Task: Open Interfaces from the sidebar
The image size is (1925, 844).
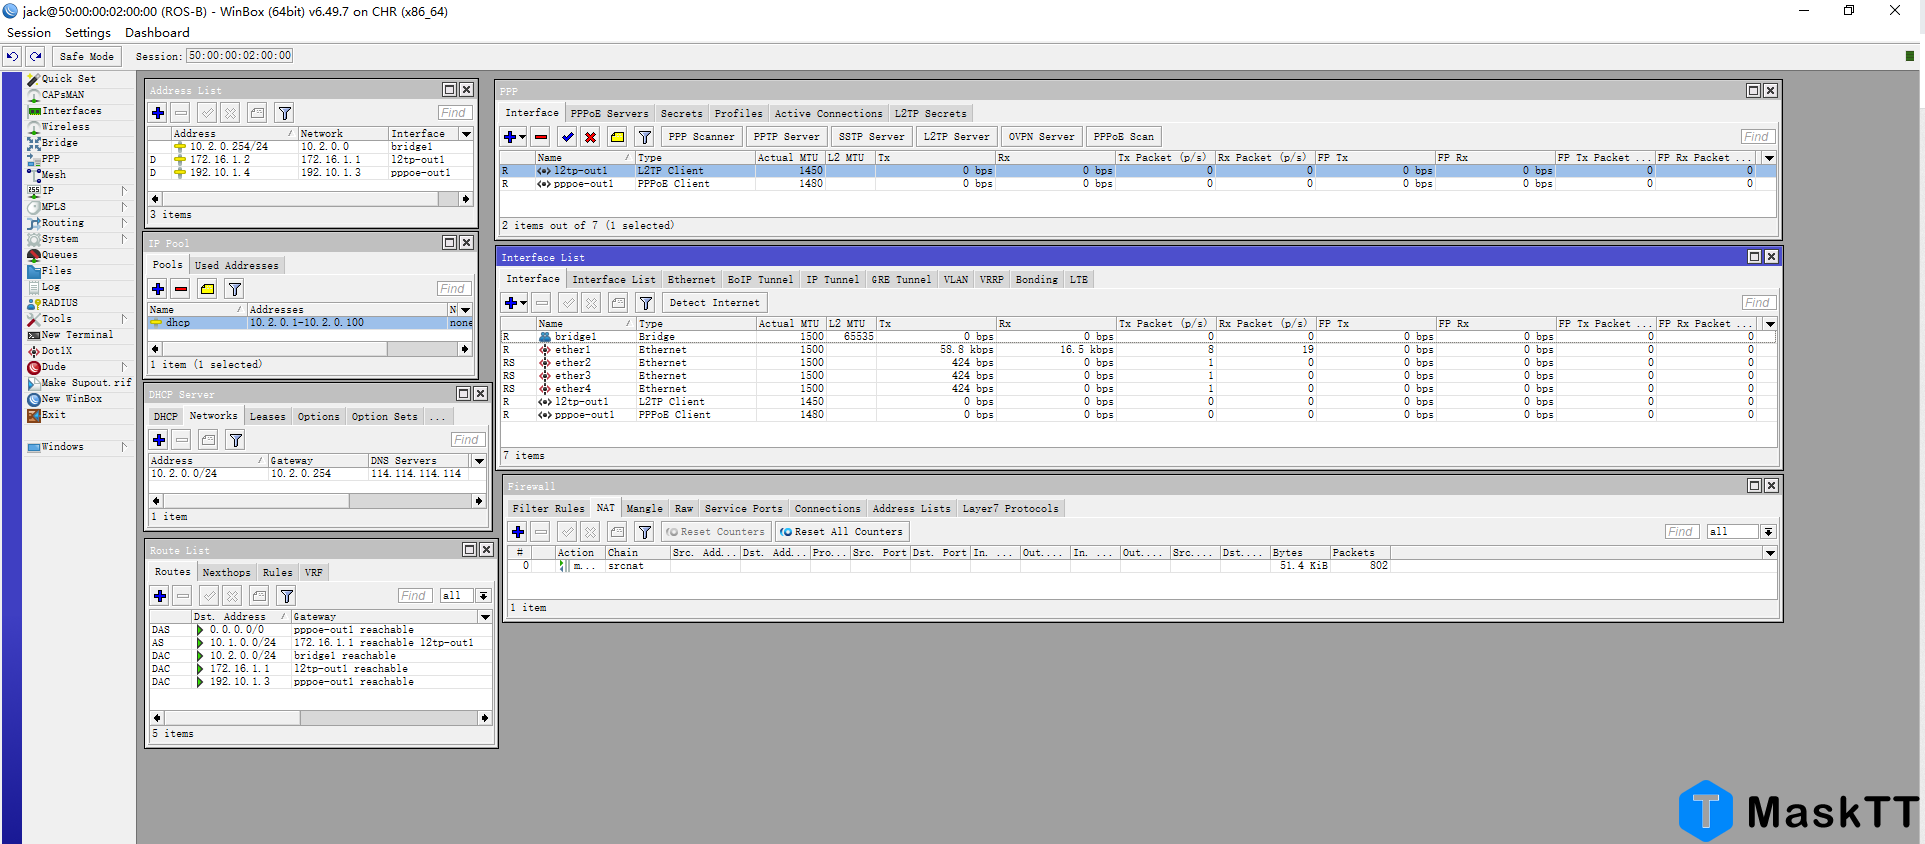Action: [71, 110]
